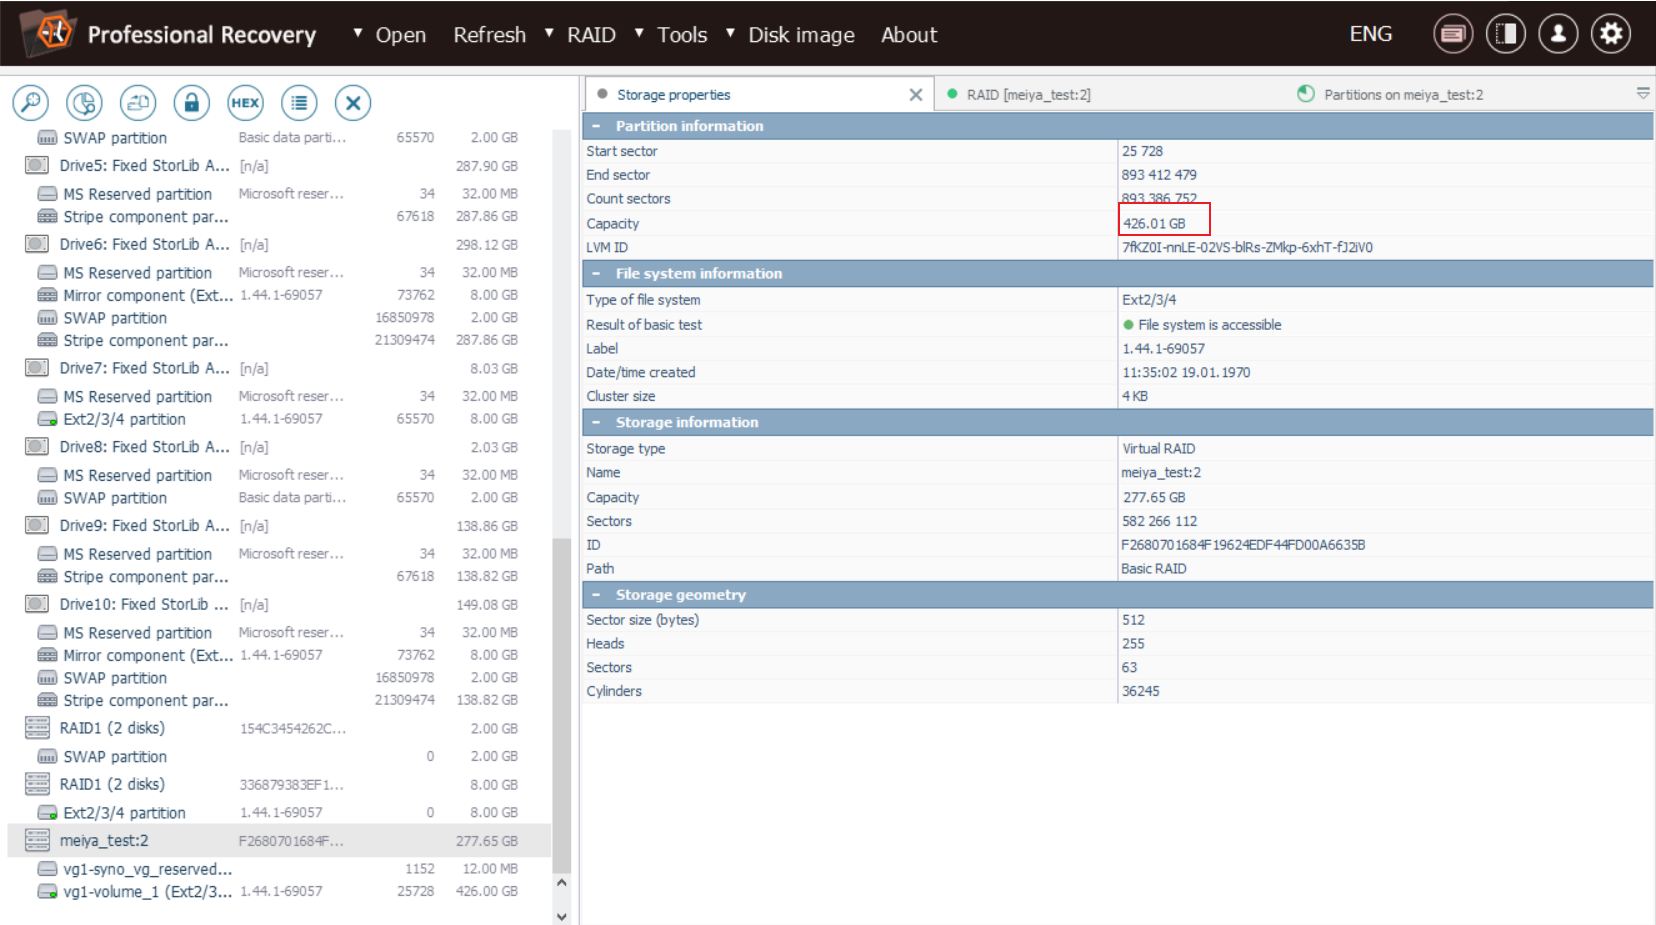The height and width of the screenshot is (925, 1656).
Task: Switch to Partitions on meiya_test:2 tab
Action: (1403, 94)
